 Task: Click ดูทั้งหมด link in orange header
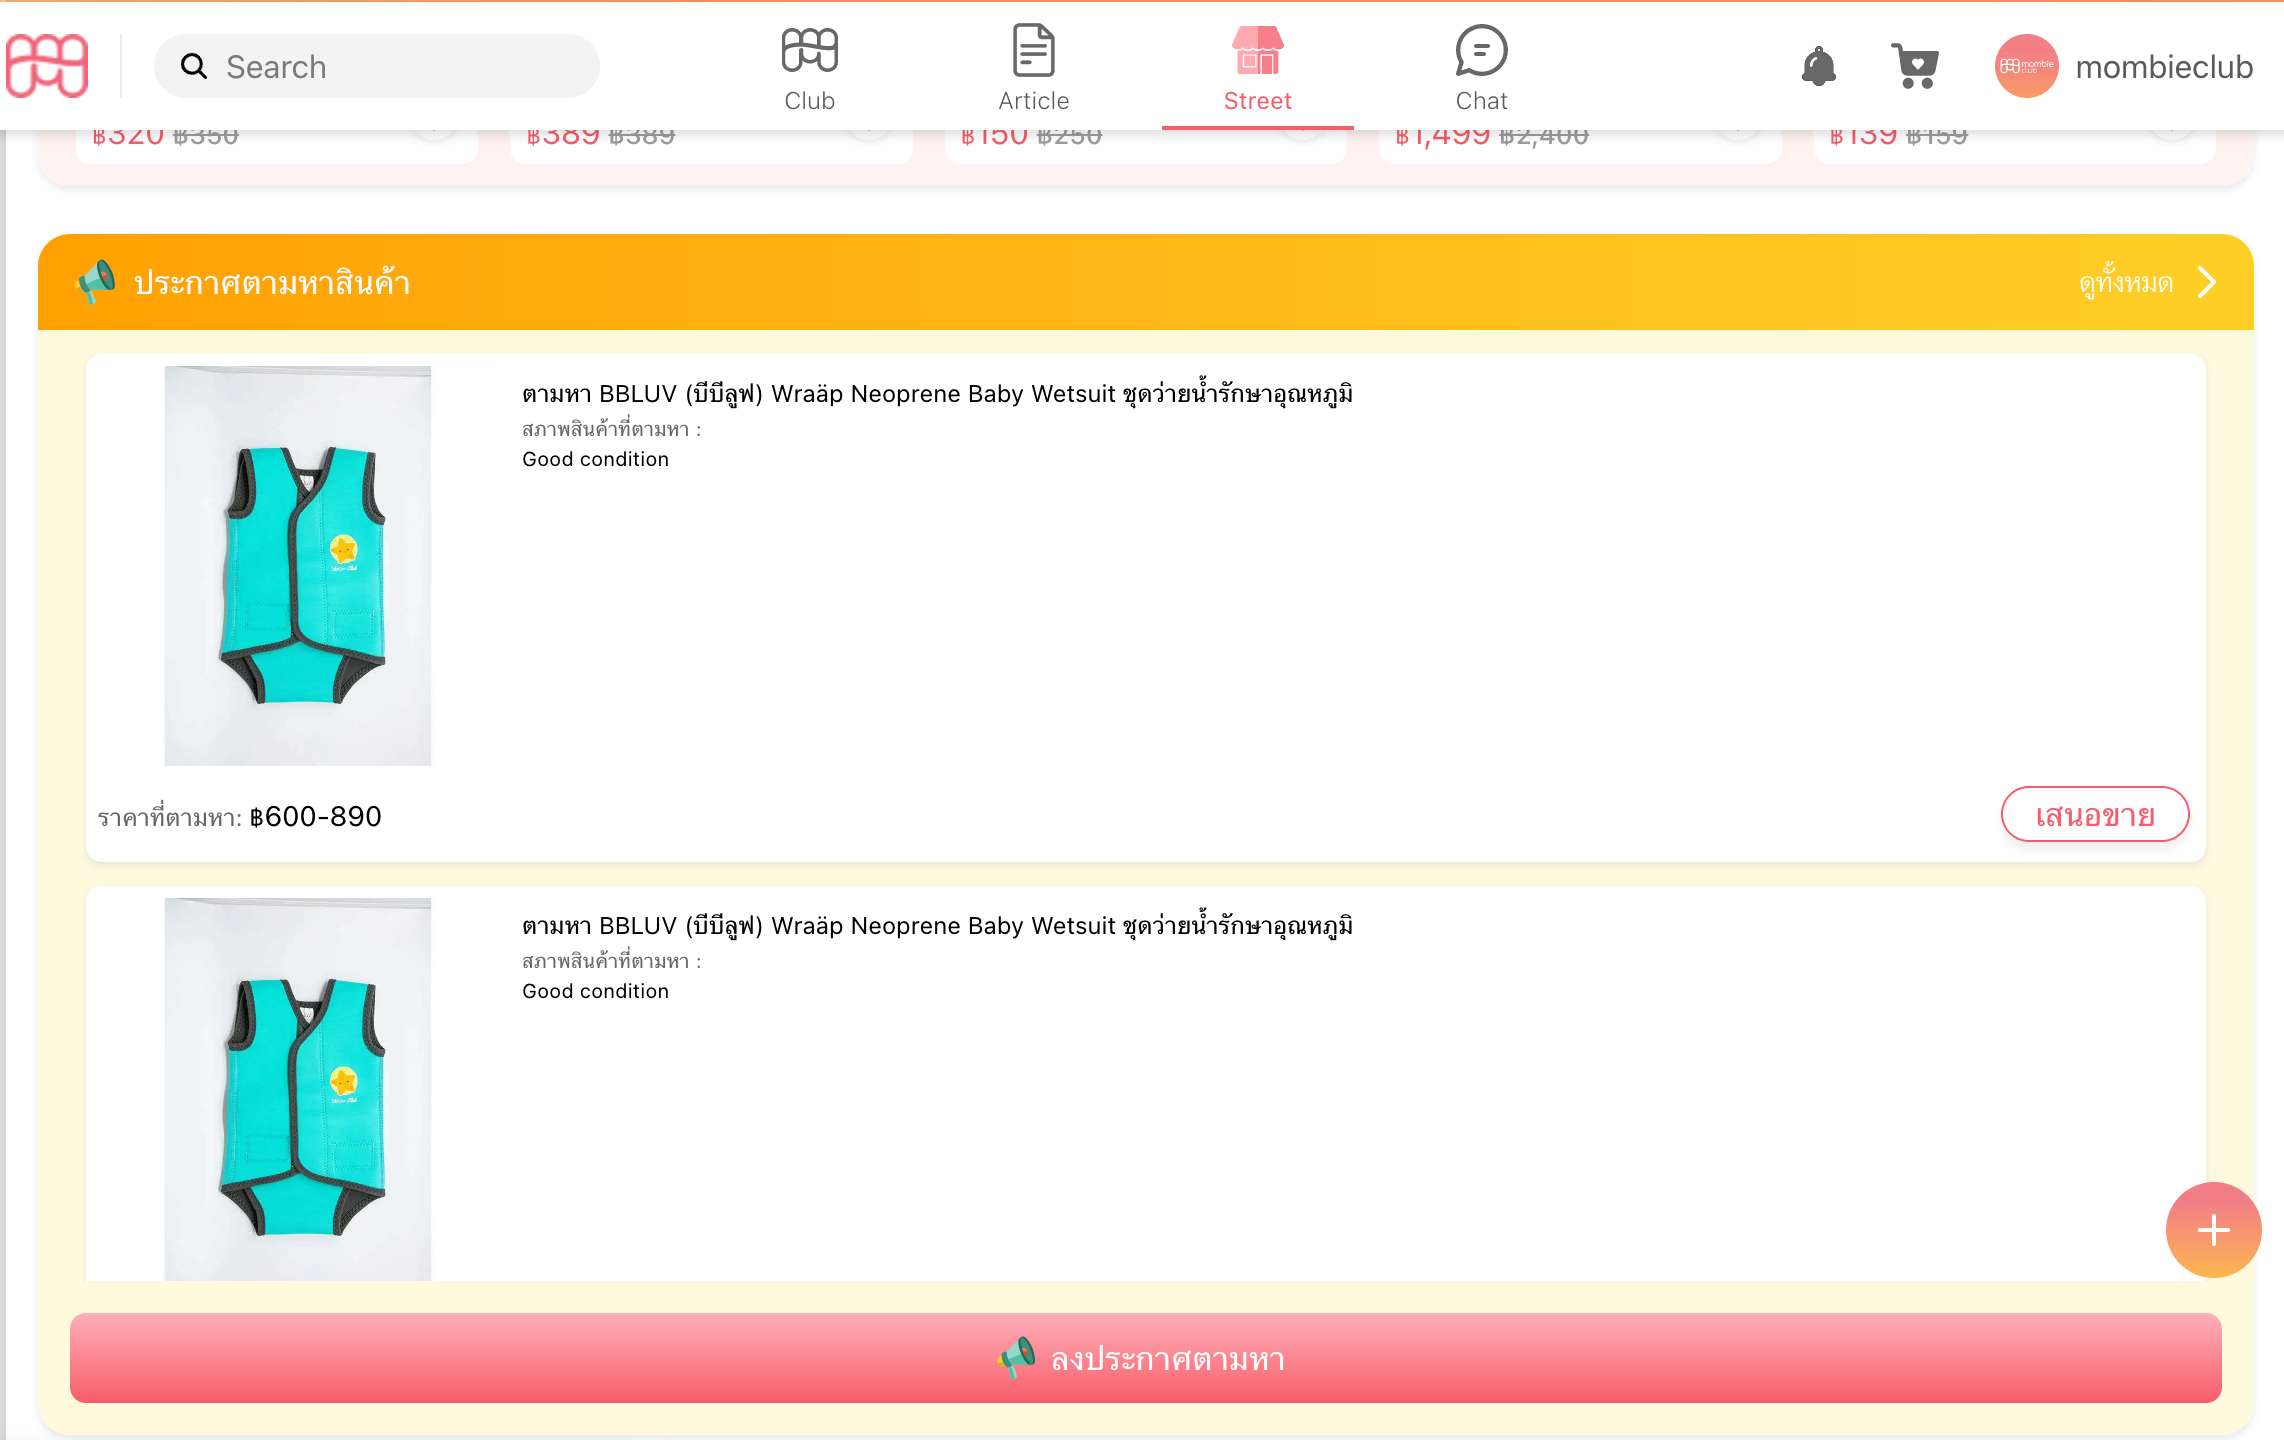point(2125,283)
